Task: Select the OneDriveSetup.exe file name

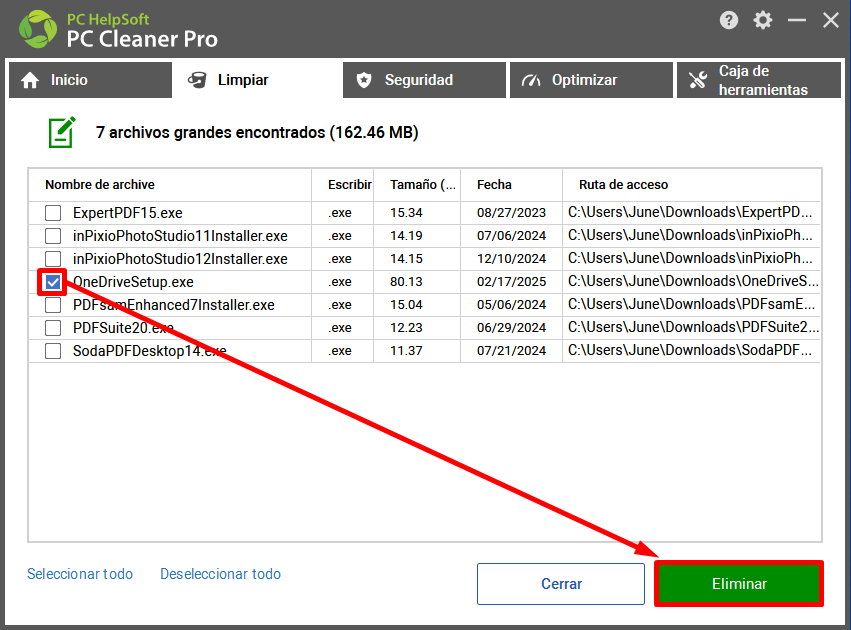Action: click(x=133, y=282)
